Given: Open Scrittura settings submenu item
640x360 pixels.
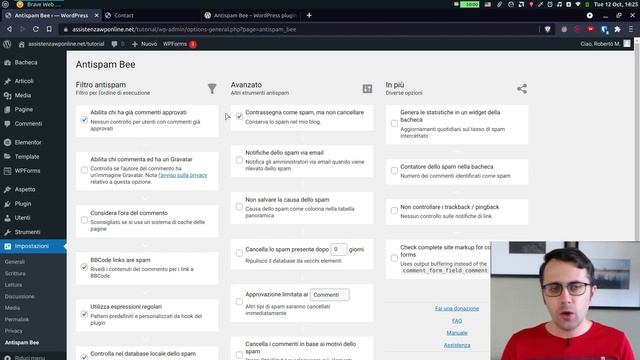Looking at the screenshot, I should pos(15,273).
